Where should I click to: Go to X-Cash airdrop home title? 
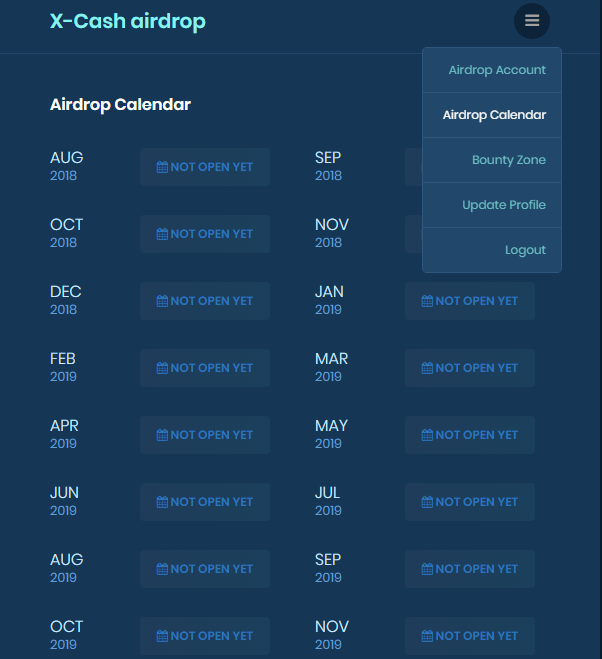pyautogui.click(x=127, y=21)
